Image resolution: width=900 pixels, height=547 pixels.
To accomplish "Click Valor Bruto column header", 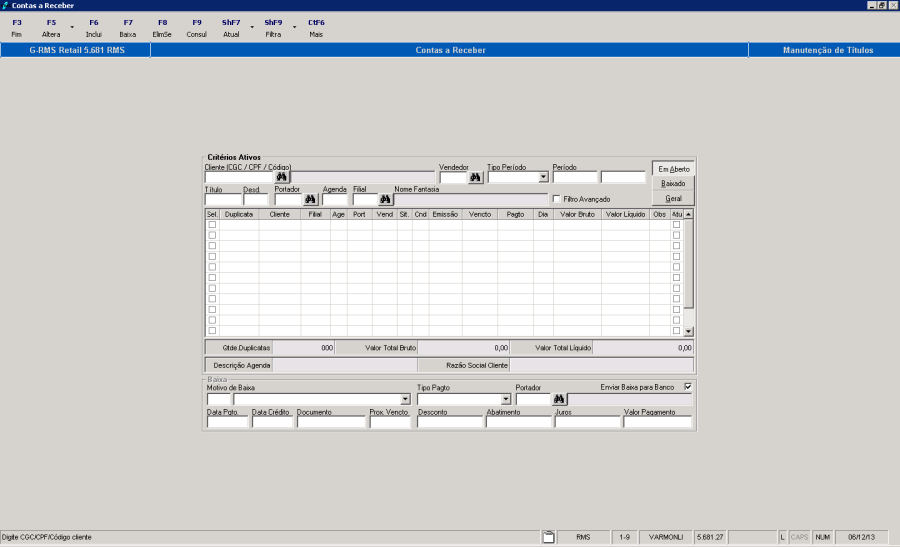I will tap(577, 214).
